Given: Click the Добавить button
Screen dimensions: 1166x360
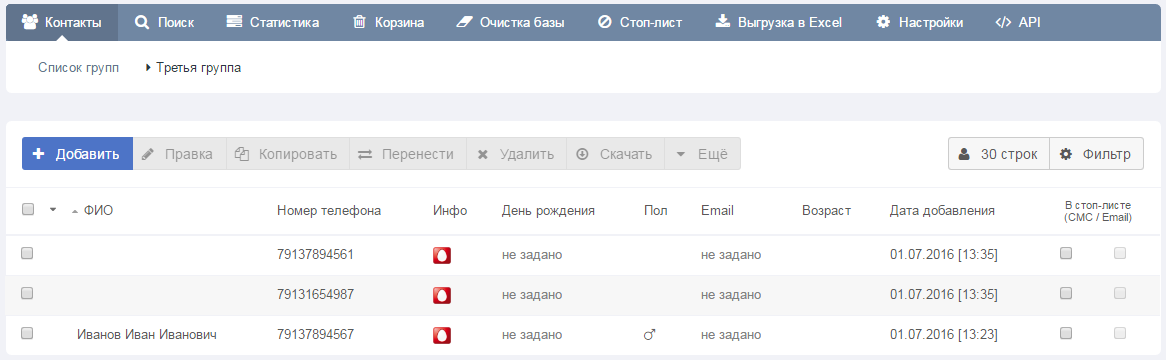Looking at the screenshot, I should click(77, 154).
